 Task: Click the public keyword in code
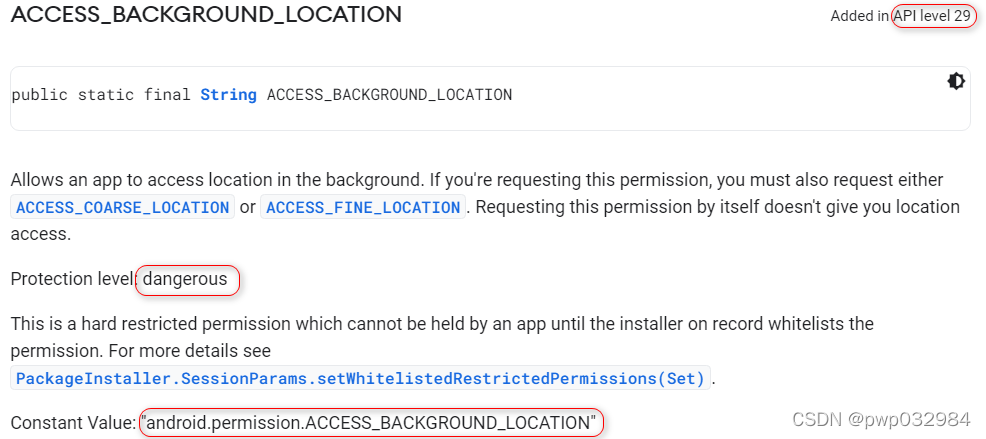click(39, 95)
